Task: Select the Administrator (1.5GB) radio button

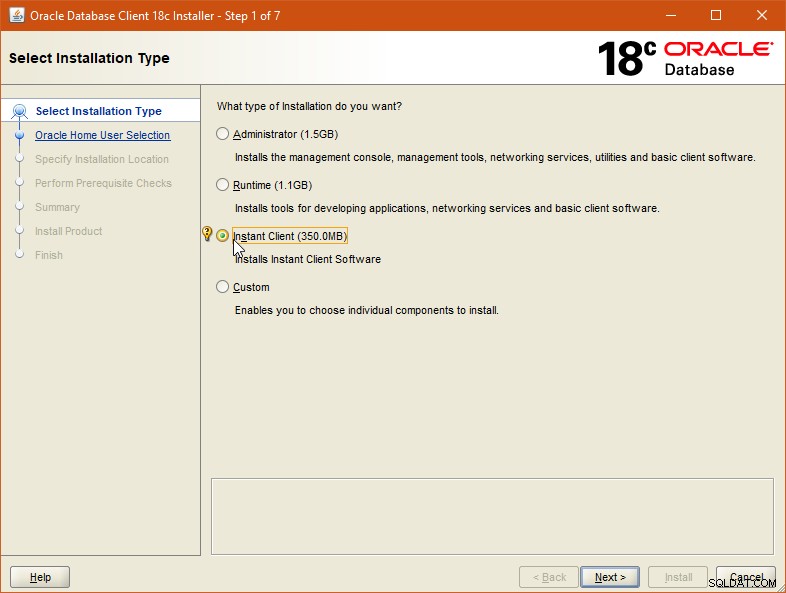Action: pos(222,134)
